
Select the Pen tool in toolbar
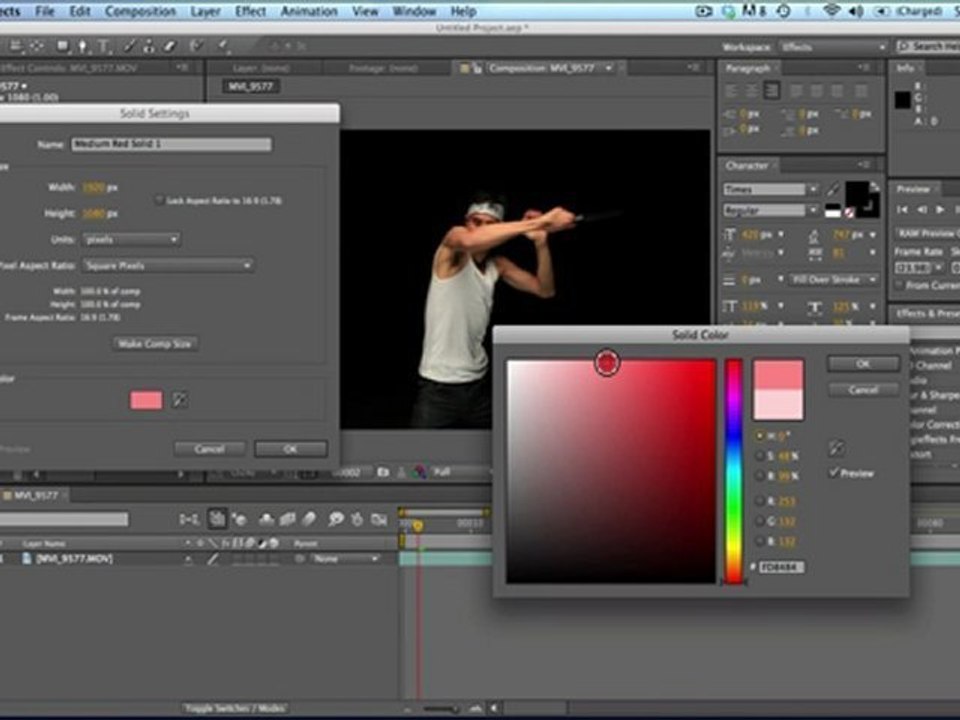[x=83, y=46]
